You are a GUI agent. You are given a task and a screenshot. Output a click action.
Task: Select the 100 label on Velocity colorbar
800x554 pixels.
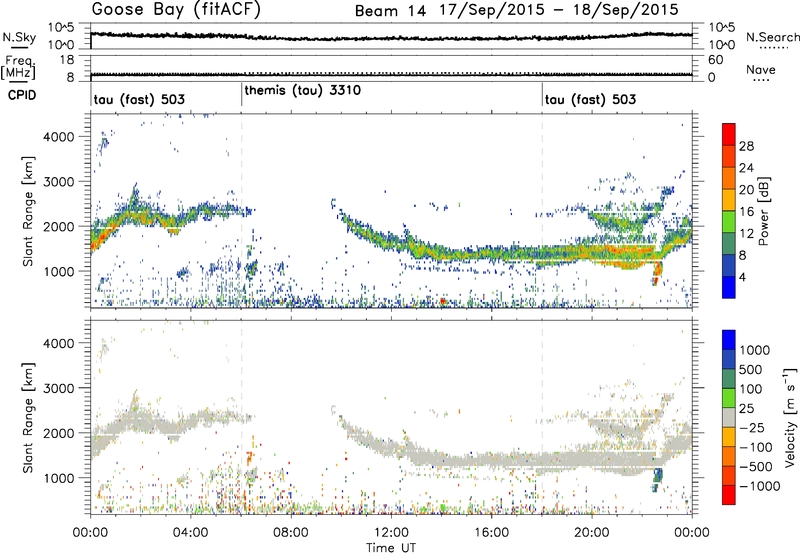751,389
